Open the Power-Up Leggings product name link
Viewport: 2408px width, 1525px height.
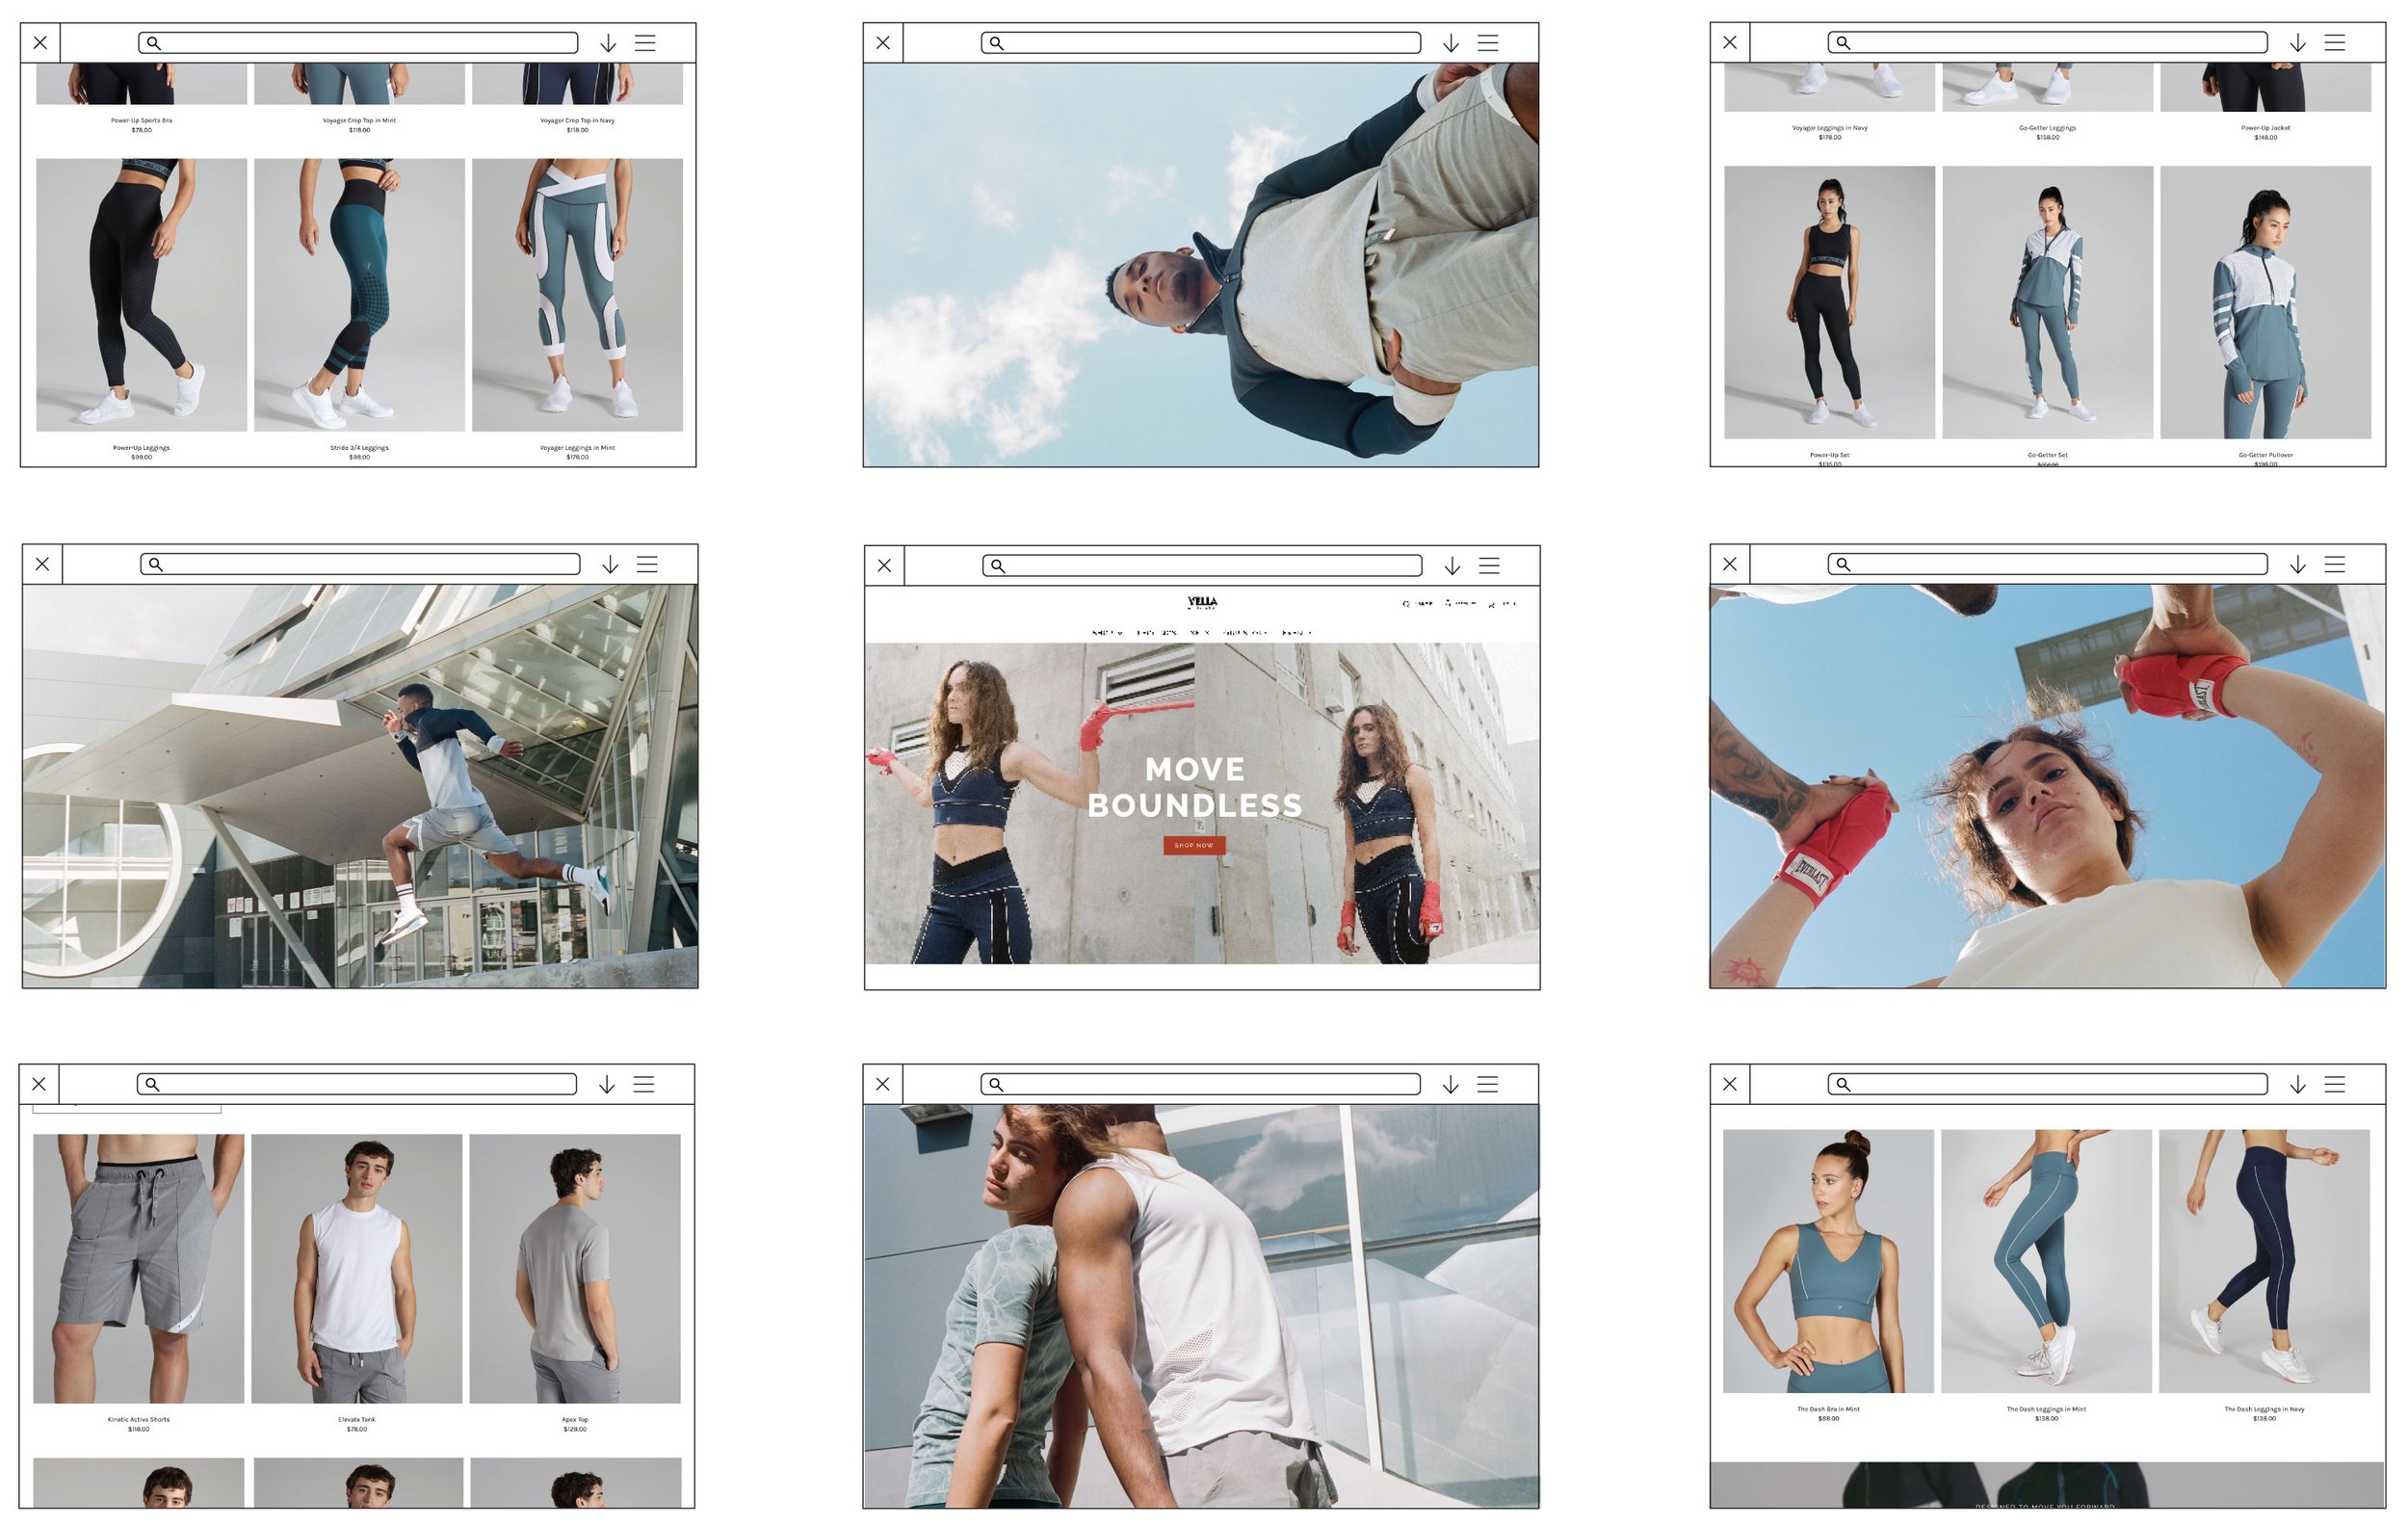coord(141,448)
